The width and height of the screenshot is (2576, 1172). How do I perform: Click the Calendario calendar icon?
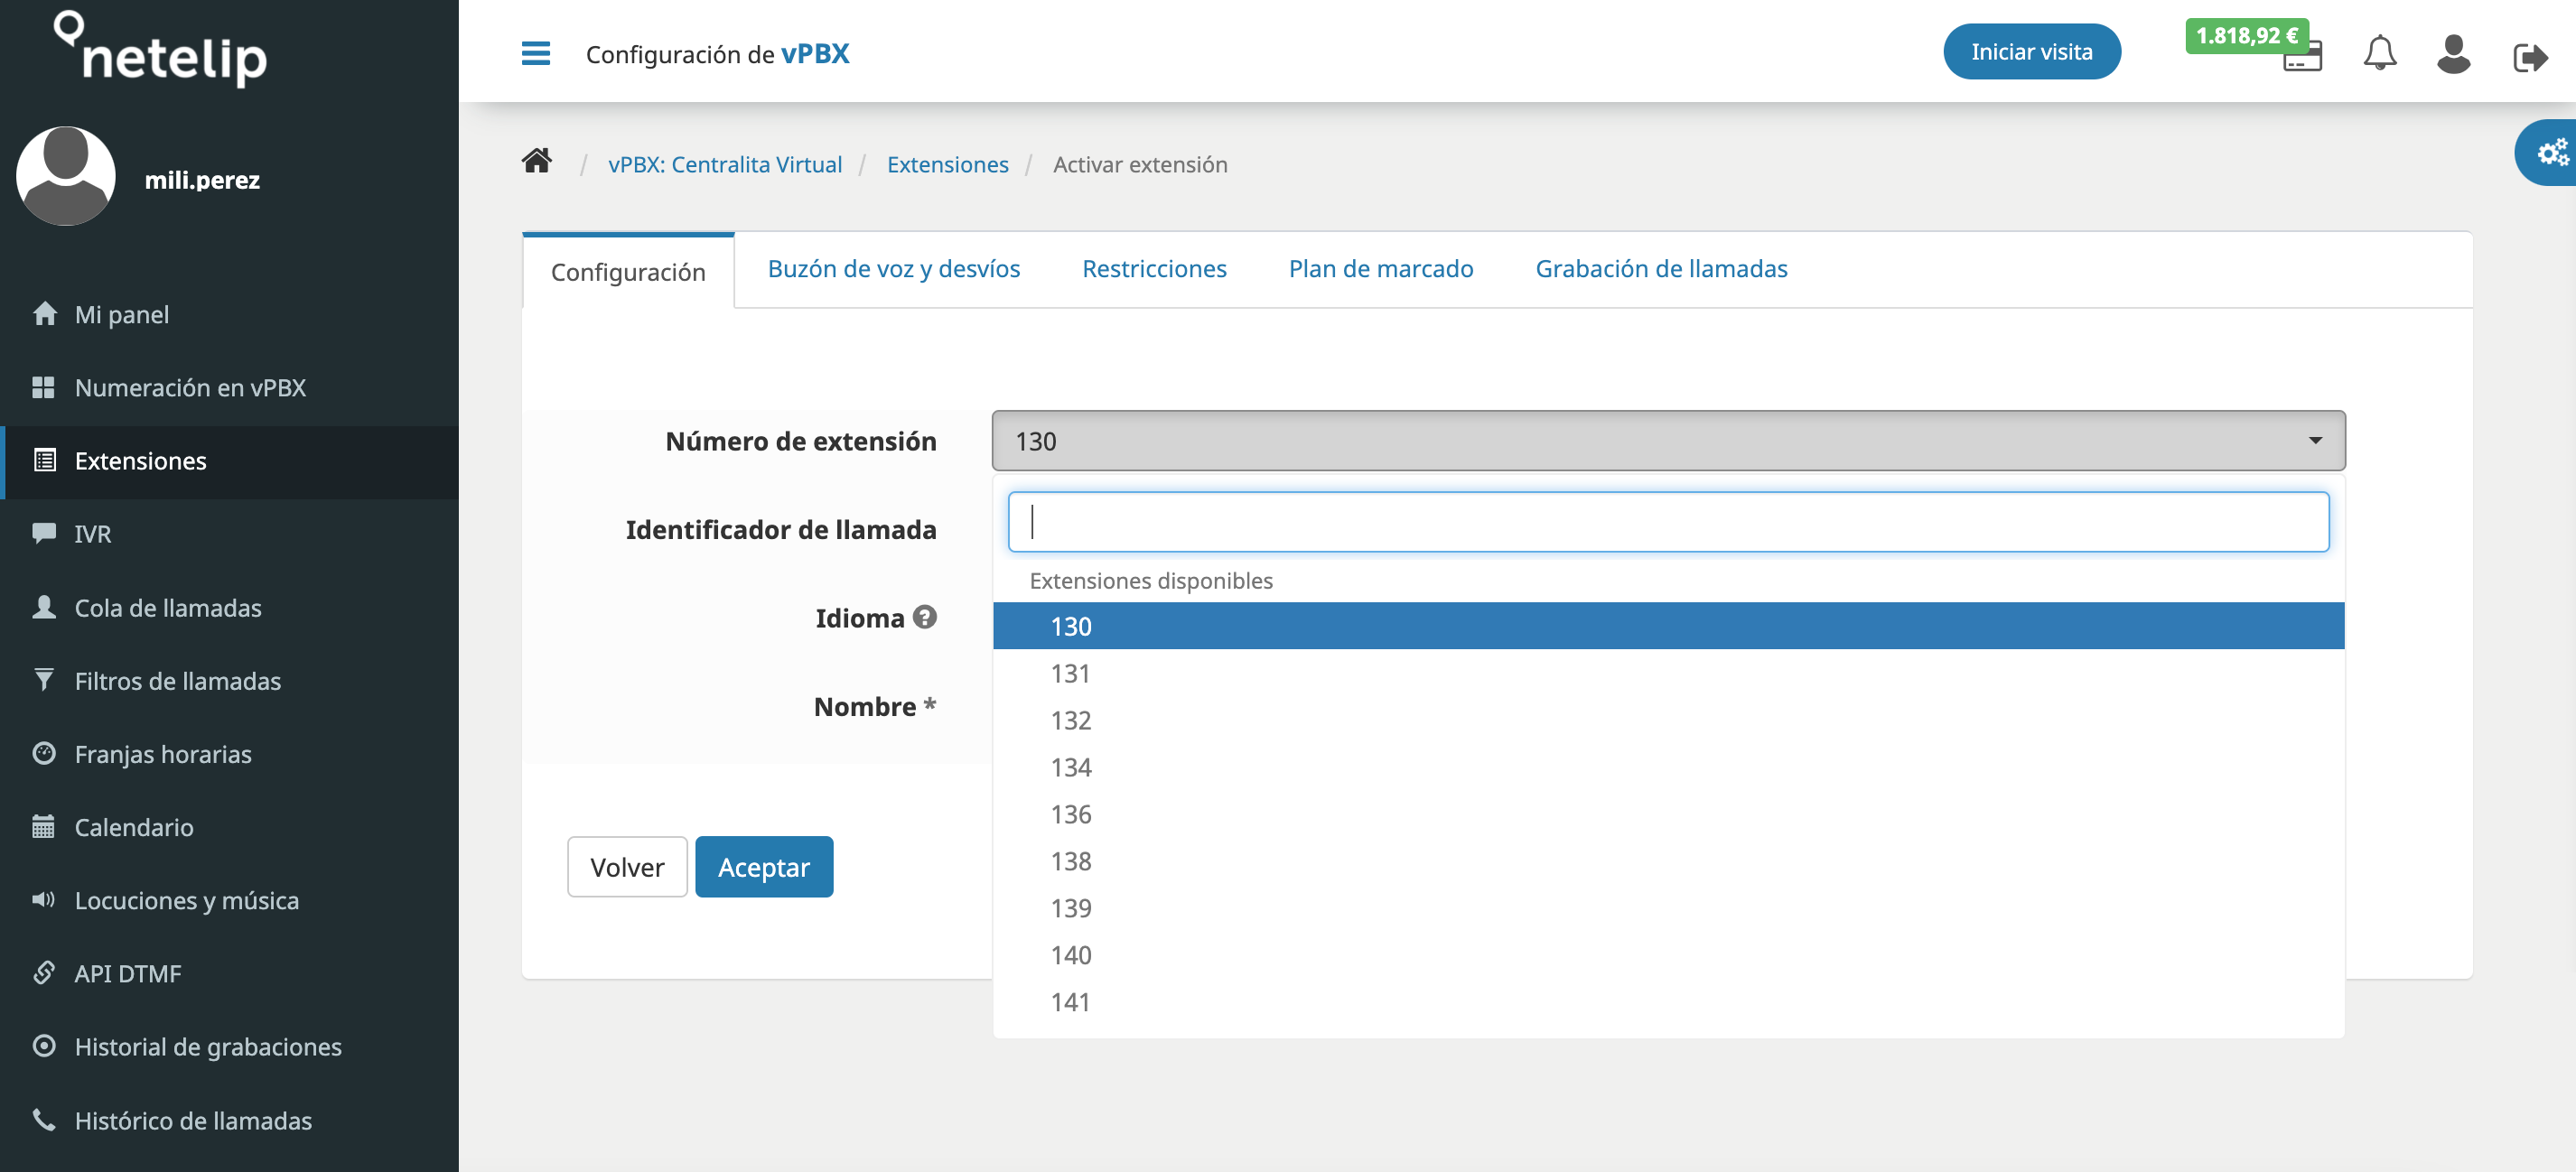(43, 826)
